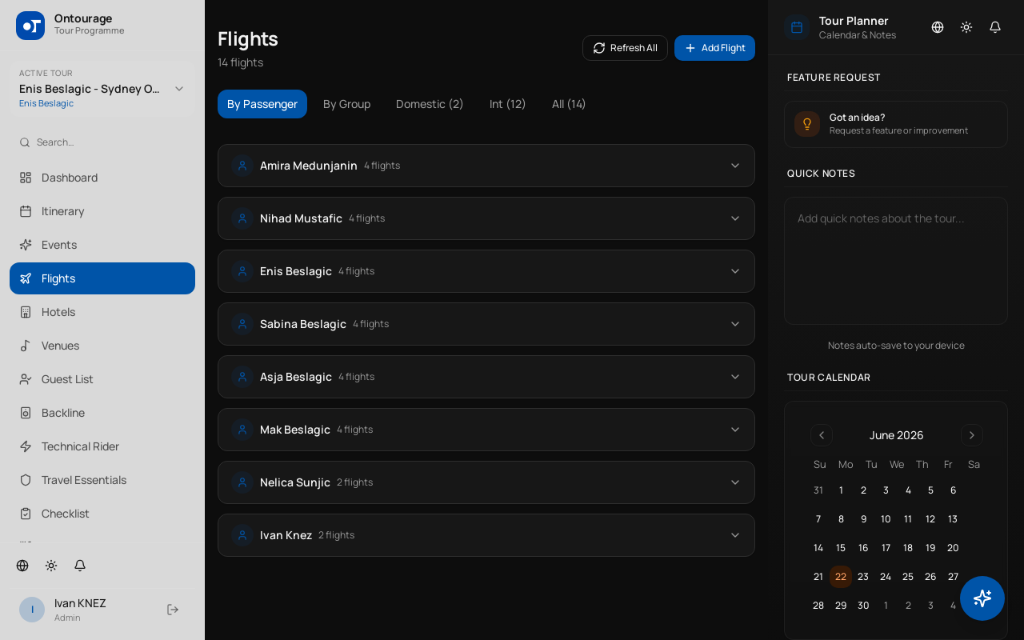Go to next month in tour calendar
This screenshot has width=1024, height=640.
[x=972, y=435]
